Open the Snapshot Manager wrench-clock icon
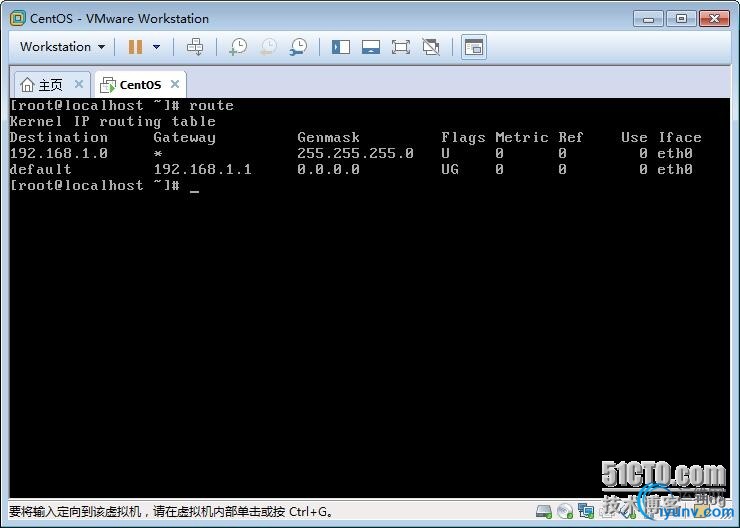Screen dimensions: 740x528 [298, 47]
